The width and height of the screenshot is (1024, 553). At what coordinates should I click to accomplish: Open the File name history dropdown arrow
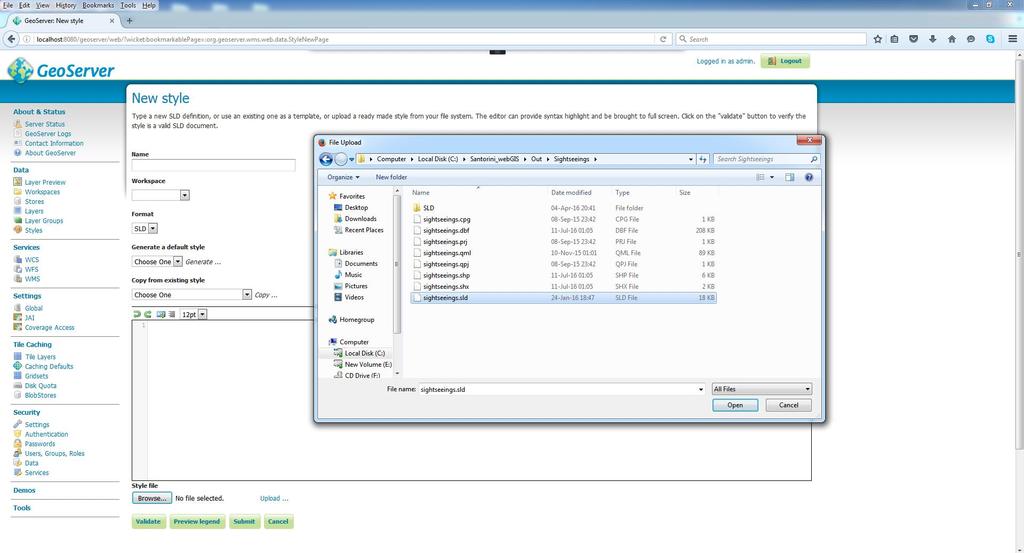tap(701, 389)
